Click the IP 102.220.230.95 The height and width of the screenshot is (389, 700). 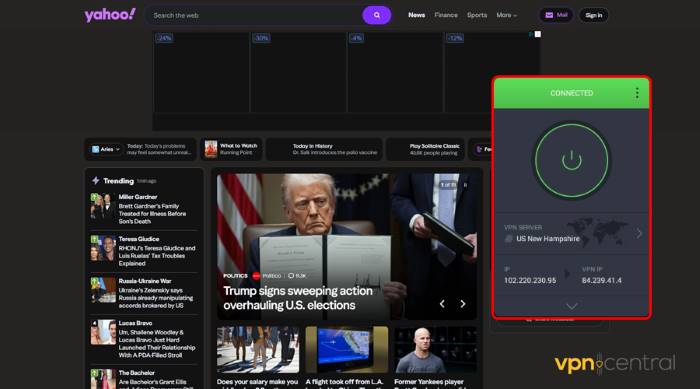tap(530, 280)
